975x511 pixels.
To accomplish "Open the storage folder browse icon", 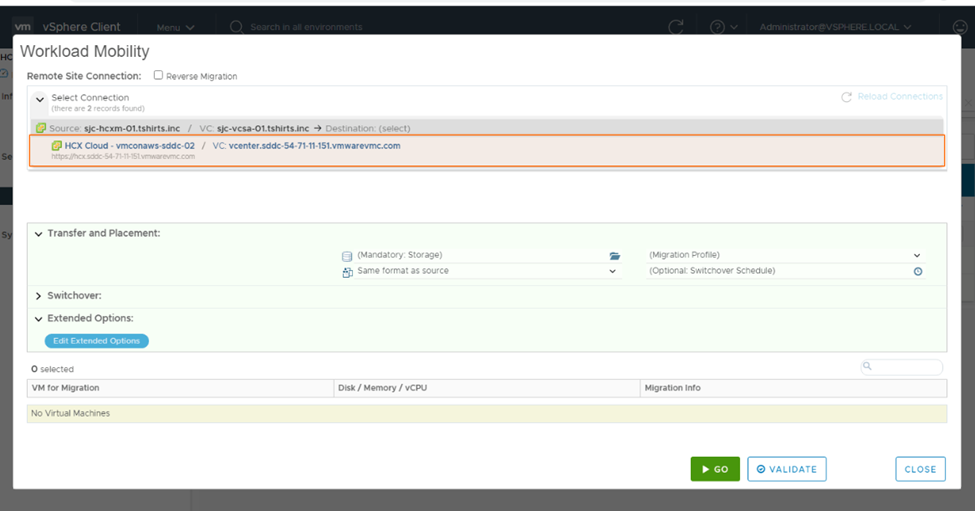I will (x=615, y=256).
